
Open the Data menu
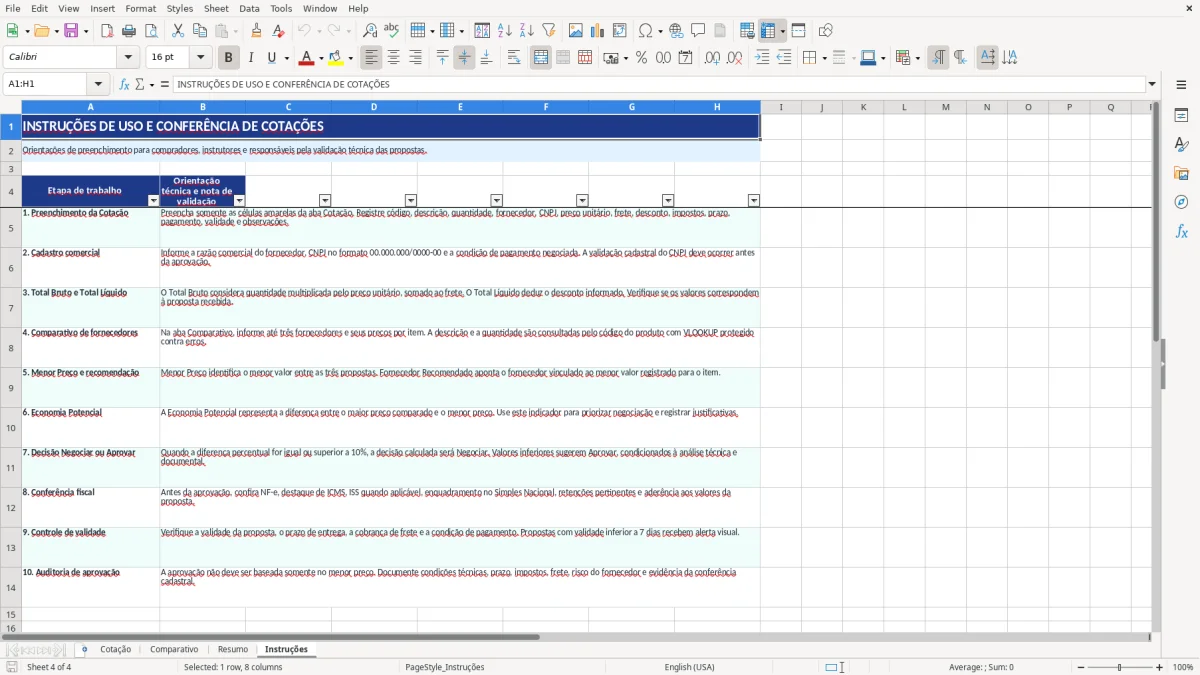pos(249,8)
